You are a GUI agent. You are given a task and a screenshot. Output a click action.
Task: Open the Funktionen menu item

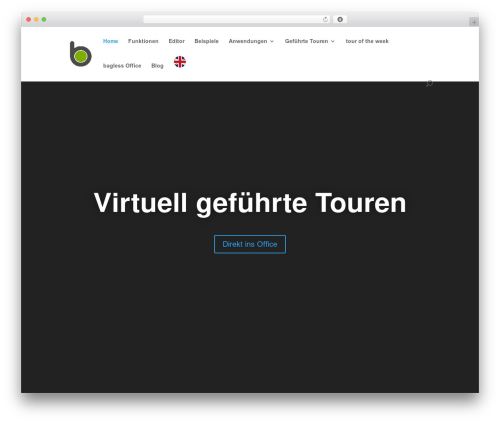143,41
